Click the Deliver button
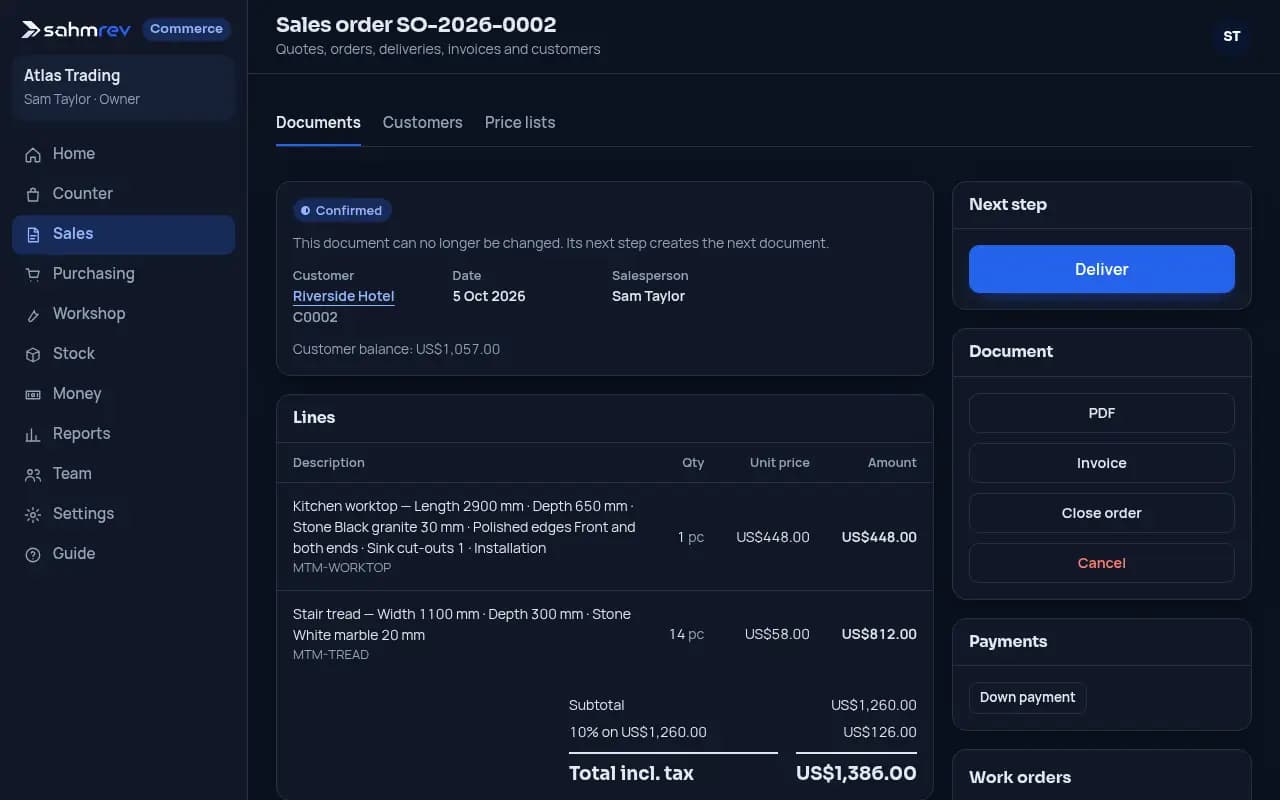Image resolution: width=1280 pixels, height=800 pixels. 1101,269
